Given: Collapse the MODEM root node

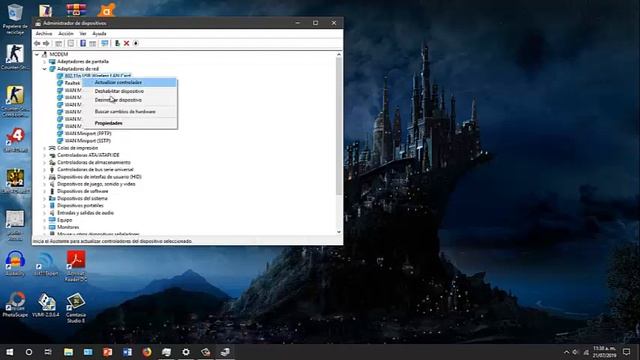Looking at the screenshot, I should point(37,54).
